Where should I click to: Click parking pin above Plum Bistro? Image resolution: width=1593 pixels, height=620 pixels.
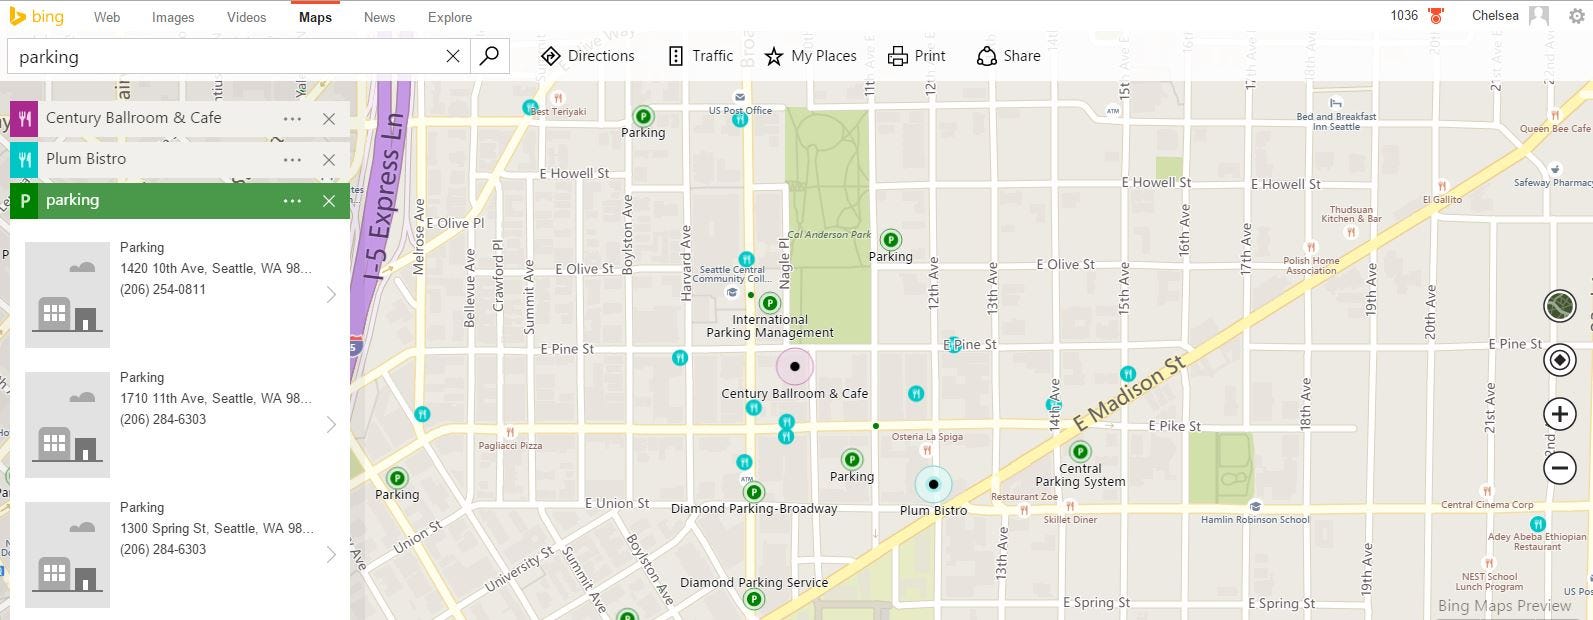(852, 460)
